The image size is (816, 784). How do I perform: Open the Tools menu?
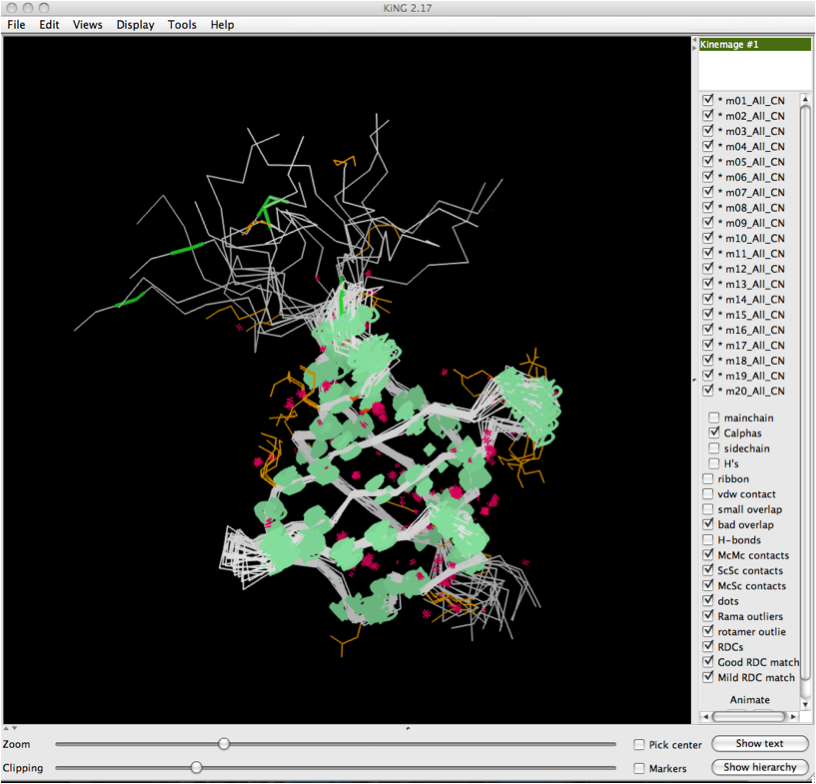tap(182, 24)
